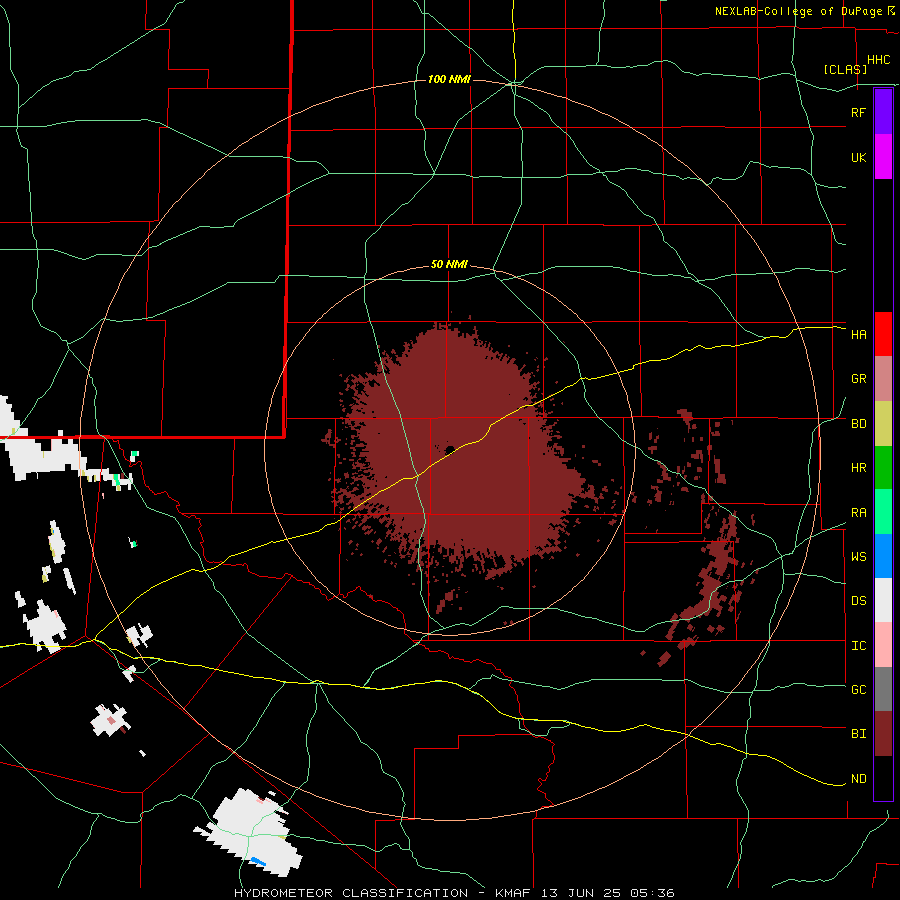Click the 'HHC' product label
The height and width of the screenshot is (900, 900).
click(878, 60)
